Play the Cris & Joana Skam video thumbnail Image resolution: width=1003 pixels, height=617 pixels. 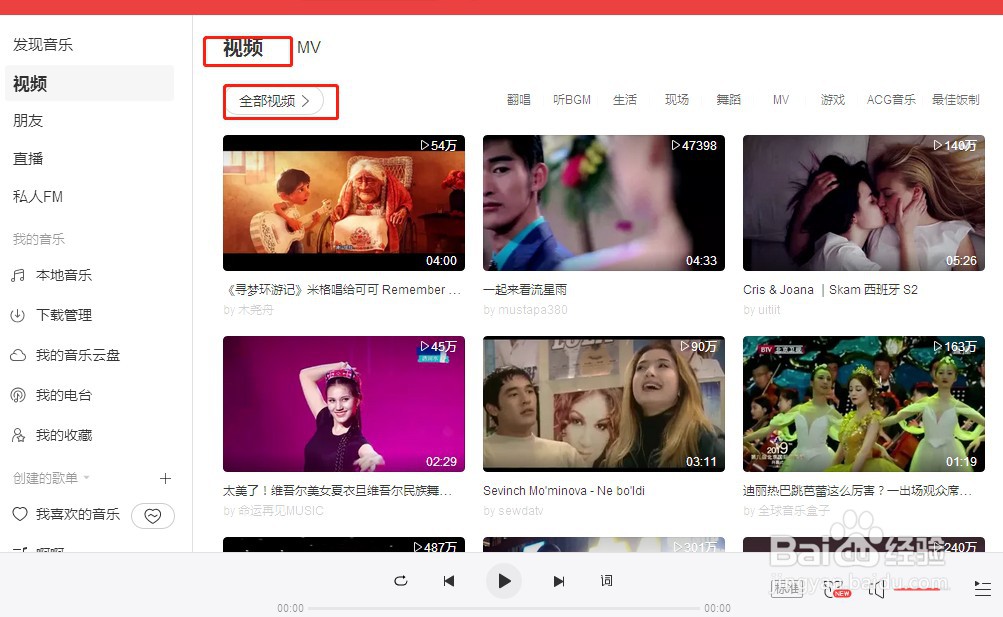864,203
